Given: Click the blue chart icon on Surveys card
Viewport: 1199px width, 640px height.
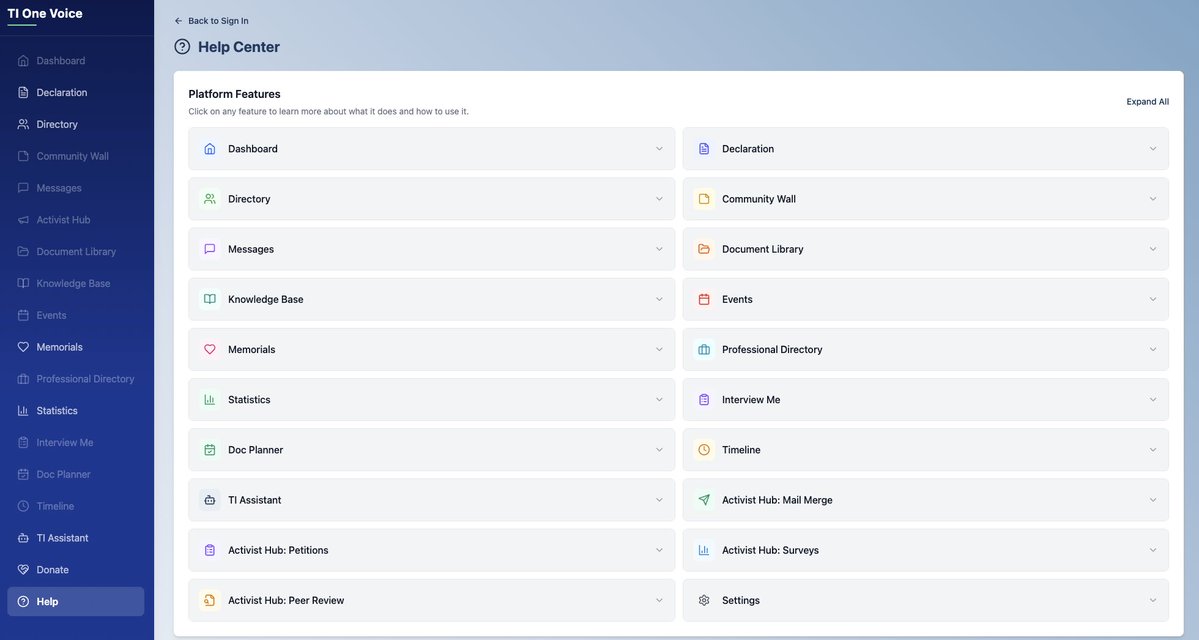Looking at the screenshot, I should tap(703, 551).
